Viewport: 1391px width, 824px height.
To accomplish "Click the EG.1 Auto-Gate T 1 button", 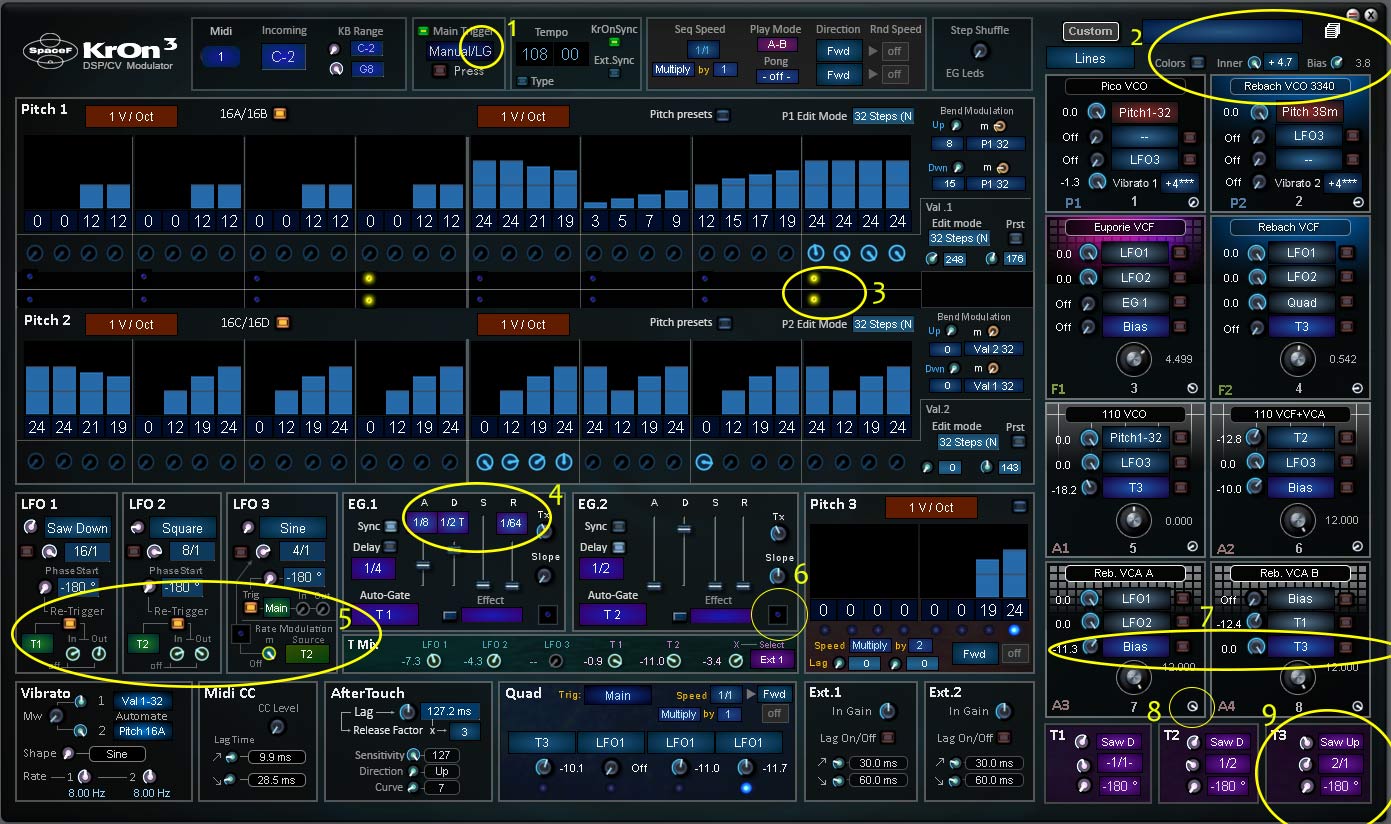I will point(384,615).
